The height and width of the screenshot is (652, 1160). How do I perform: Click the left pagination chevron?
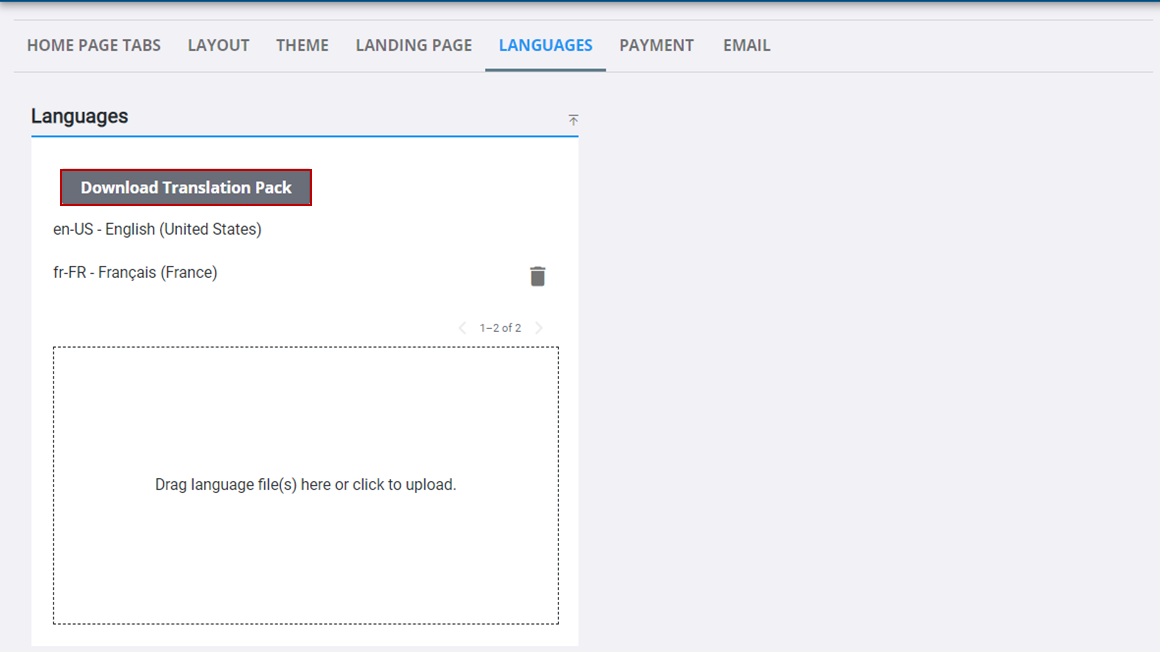(x=462, y=327)
